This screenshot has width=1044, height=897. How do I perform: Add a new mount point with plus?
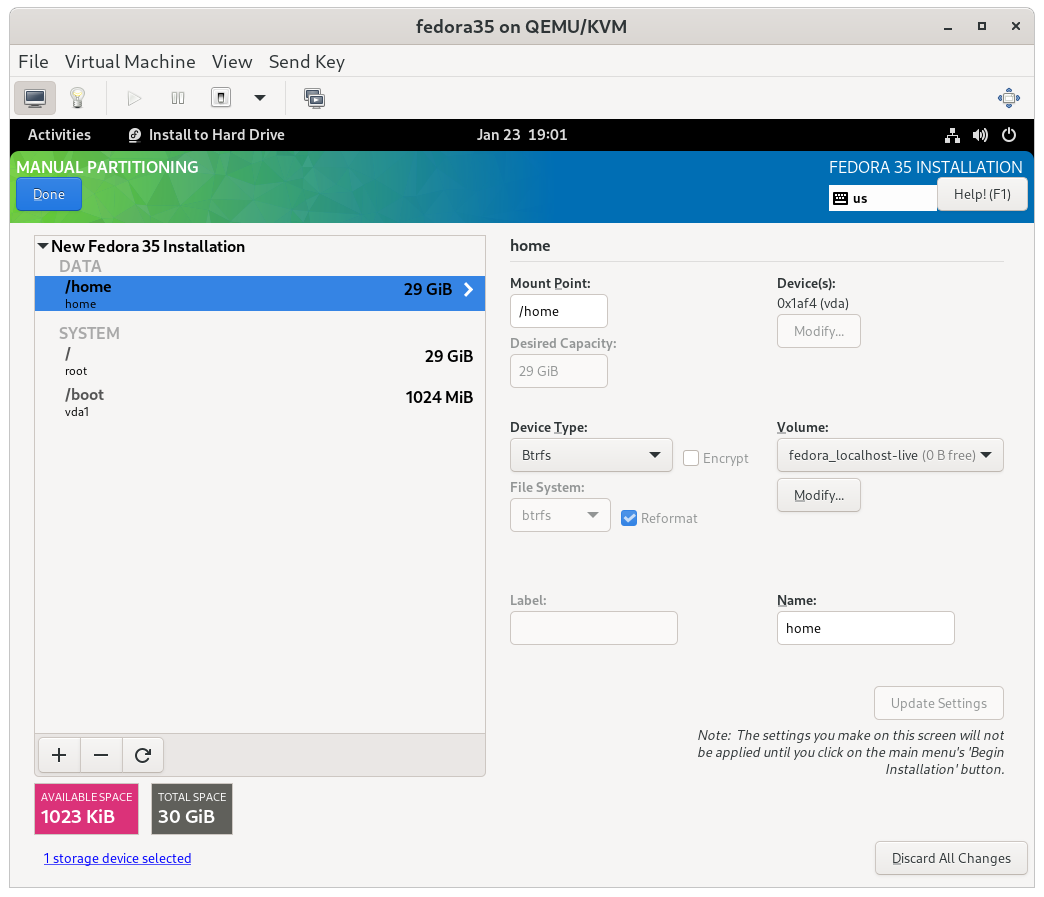[59, 755]
